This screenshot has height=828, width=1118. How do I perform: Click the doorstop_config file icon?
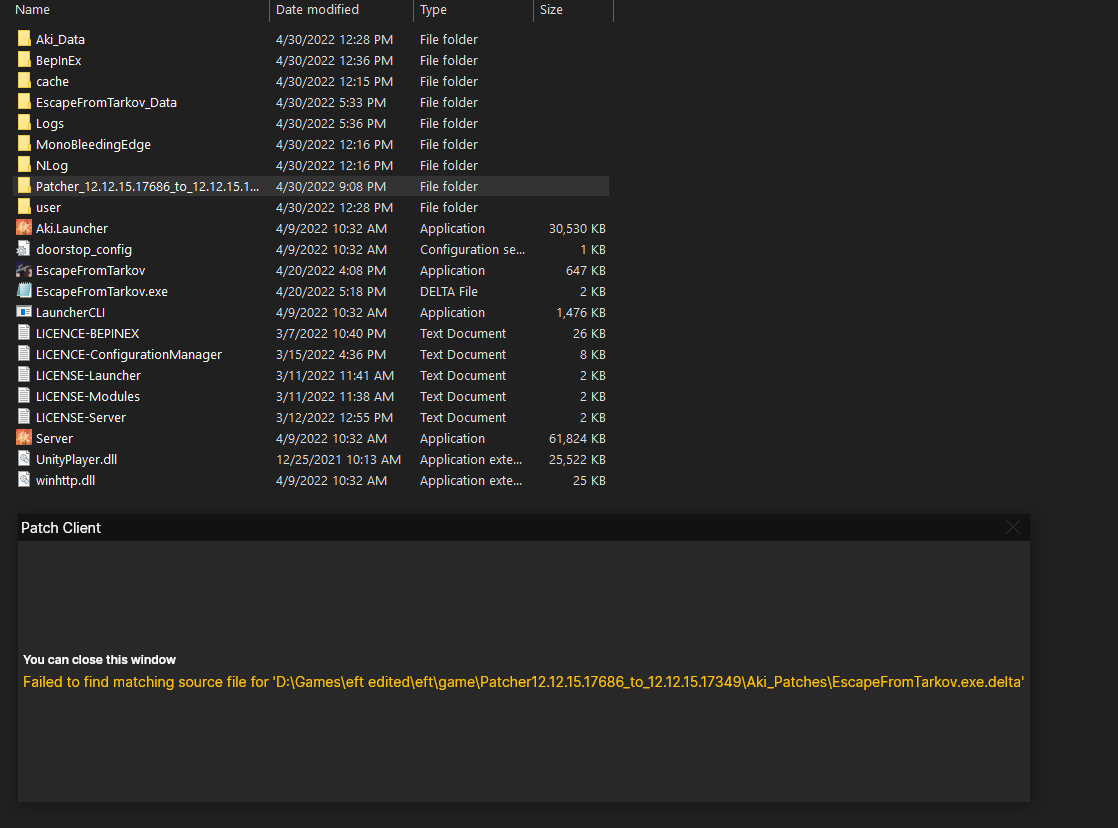point(24,249)
